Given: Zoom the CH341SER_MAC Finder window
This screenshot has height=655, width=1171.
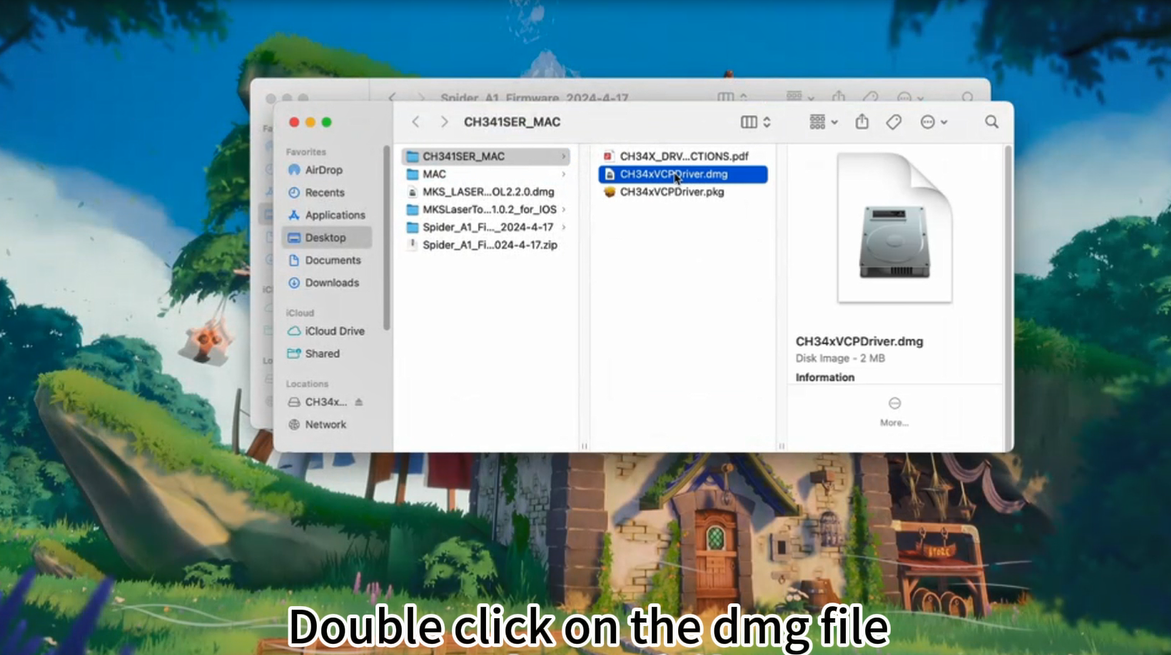Looking at the screenshot, I should (326, 122).
